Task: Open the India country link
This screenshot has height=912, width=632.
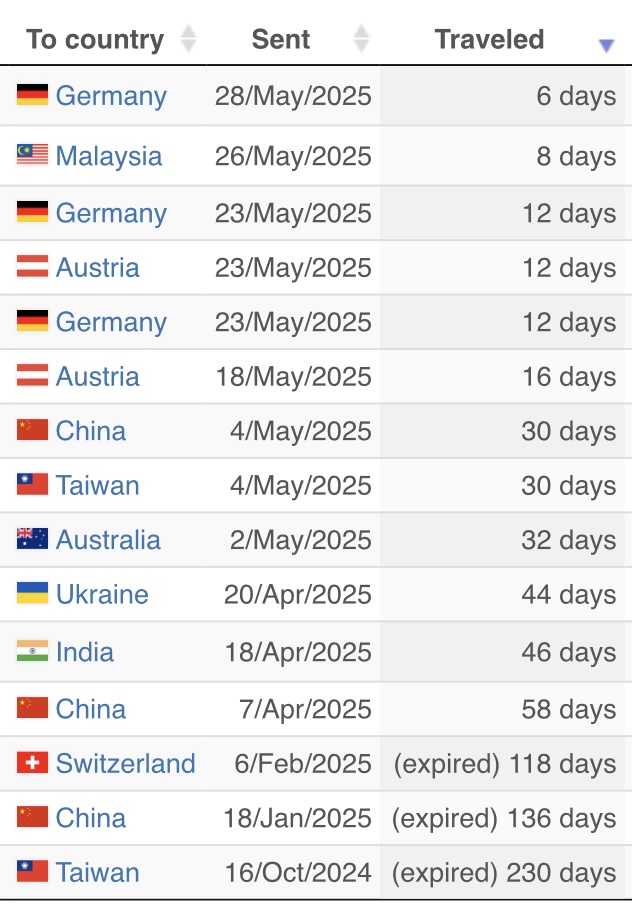Action: point(85,651)
